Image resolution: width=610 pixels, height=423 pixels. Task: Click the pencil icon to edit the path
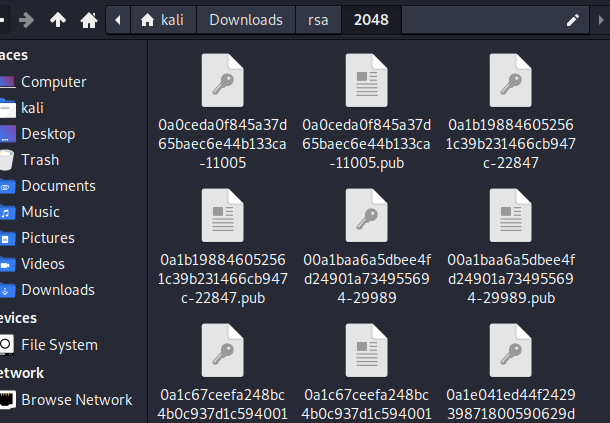[573, 20]
